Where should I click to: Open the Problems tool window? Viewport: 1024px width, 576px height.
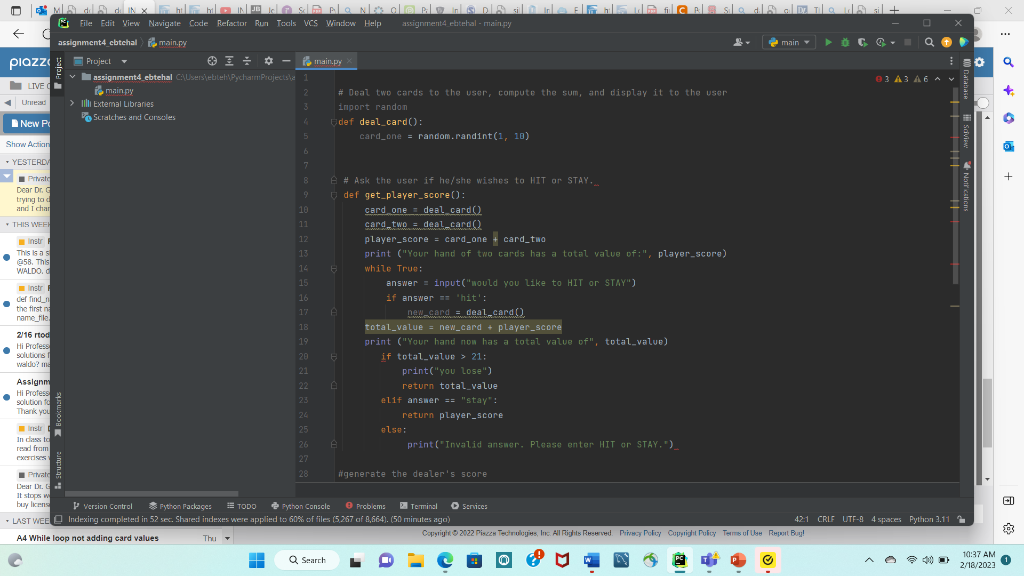coord(365,506)
